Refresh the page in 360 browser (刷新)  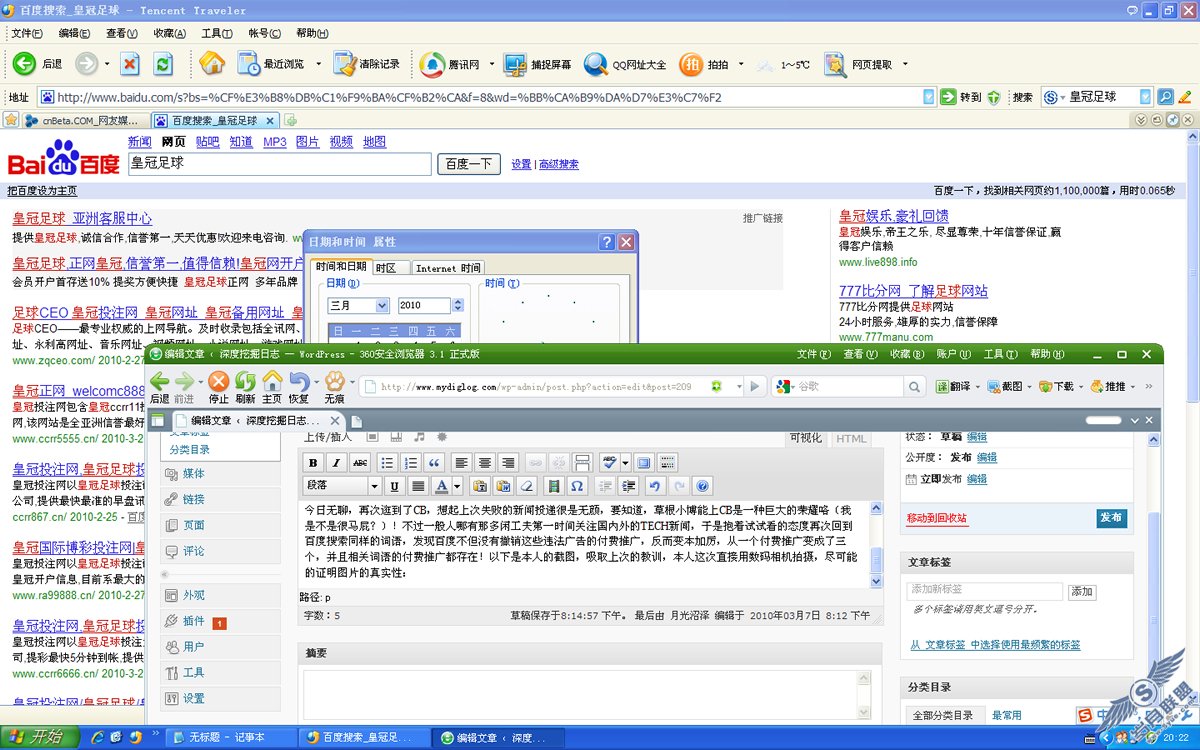pyautogui.click(x=245, y=387)
